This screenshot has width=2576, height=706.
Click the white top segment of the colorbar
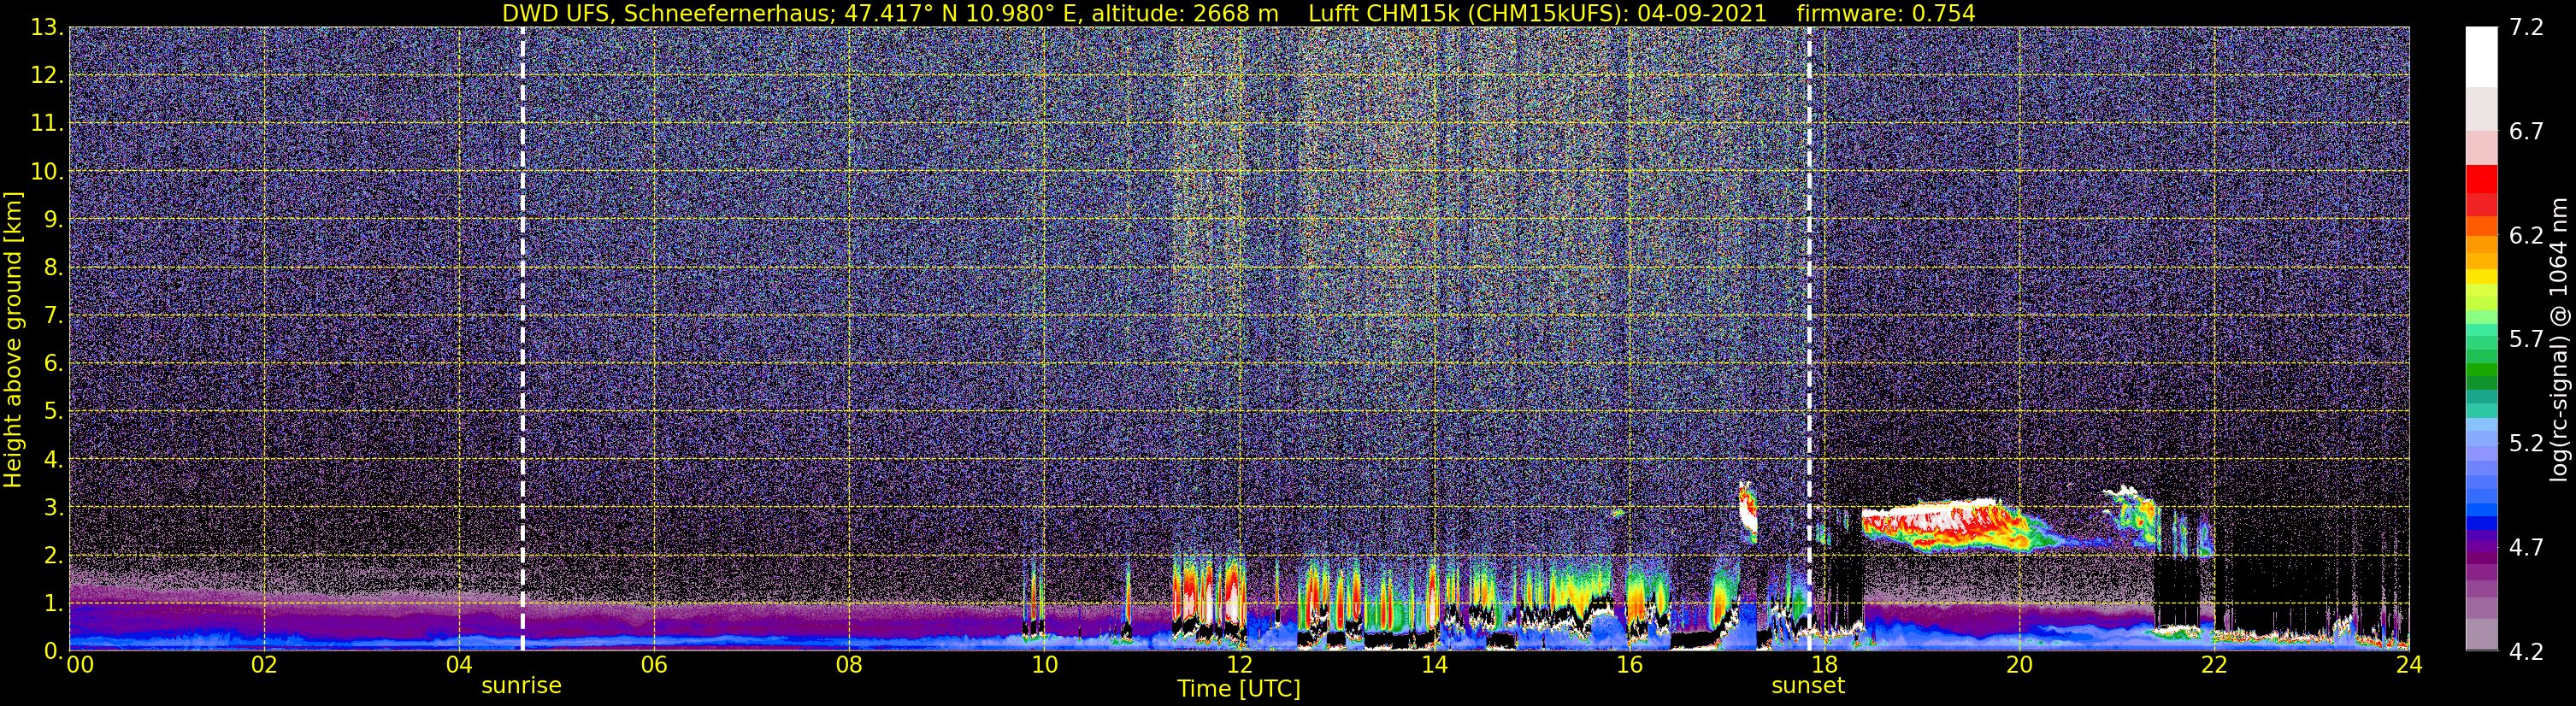pyautogui.click(x=2481, y=57)
